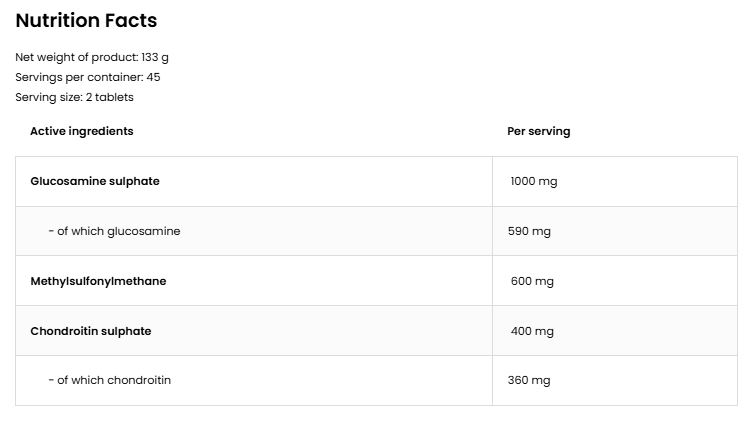This screenshot has width=751, height=425.
Task: Click the Chondroitin sulphate row label
Action: [91, 331]
